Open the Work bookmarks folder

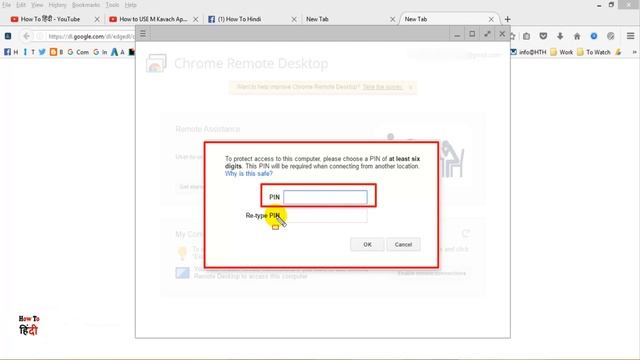click(562, 52)
